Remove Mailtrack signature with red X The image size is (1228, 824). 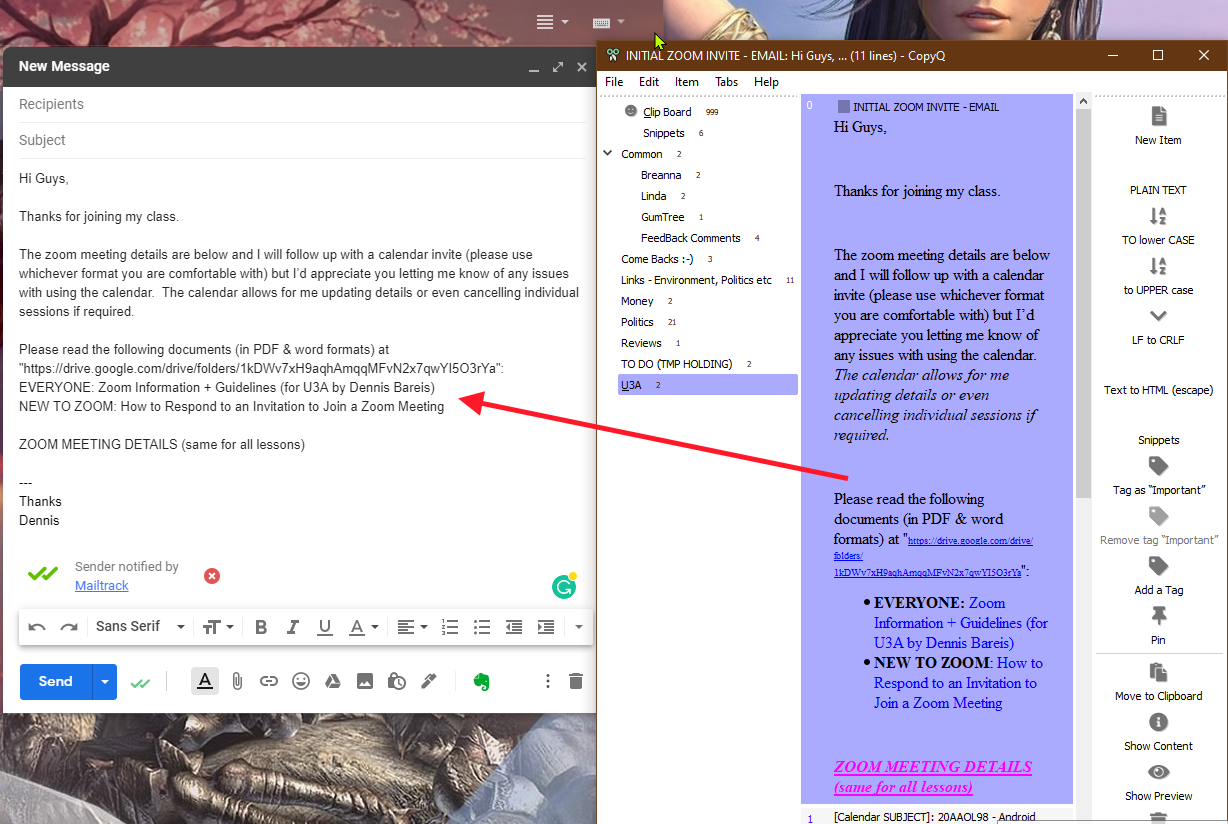[212, 576]
